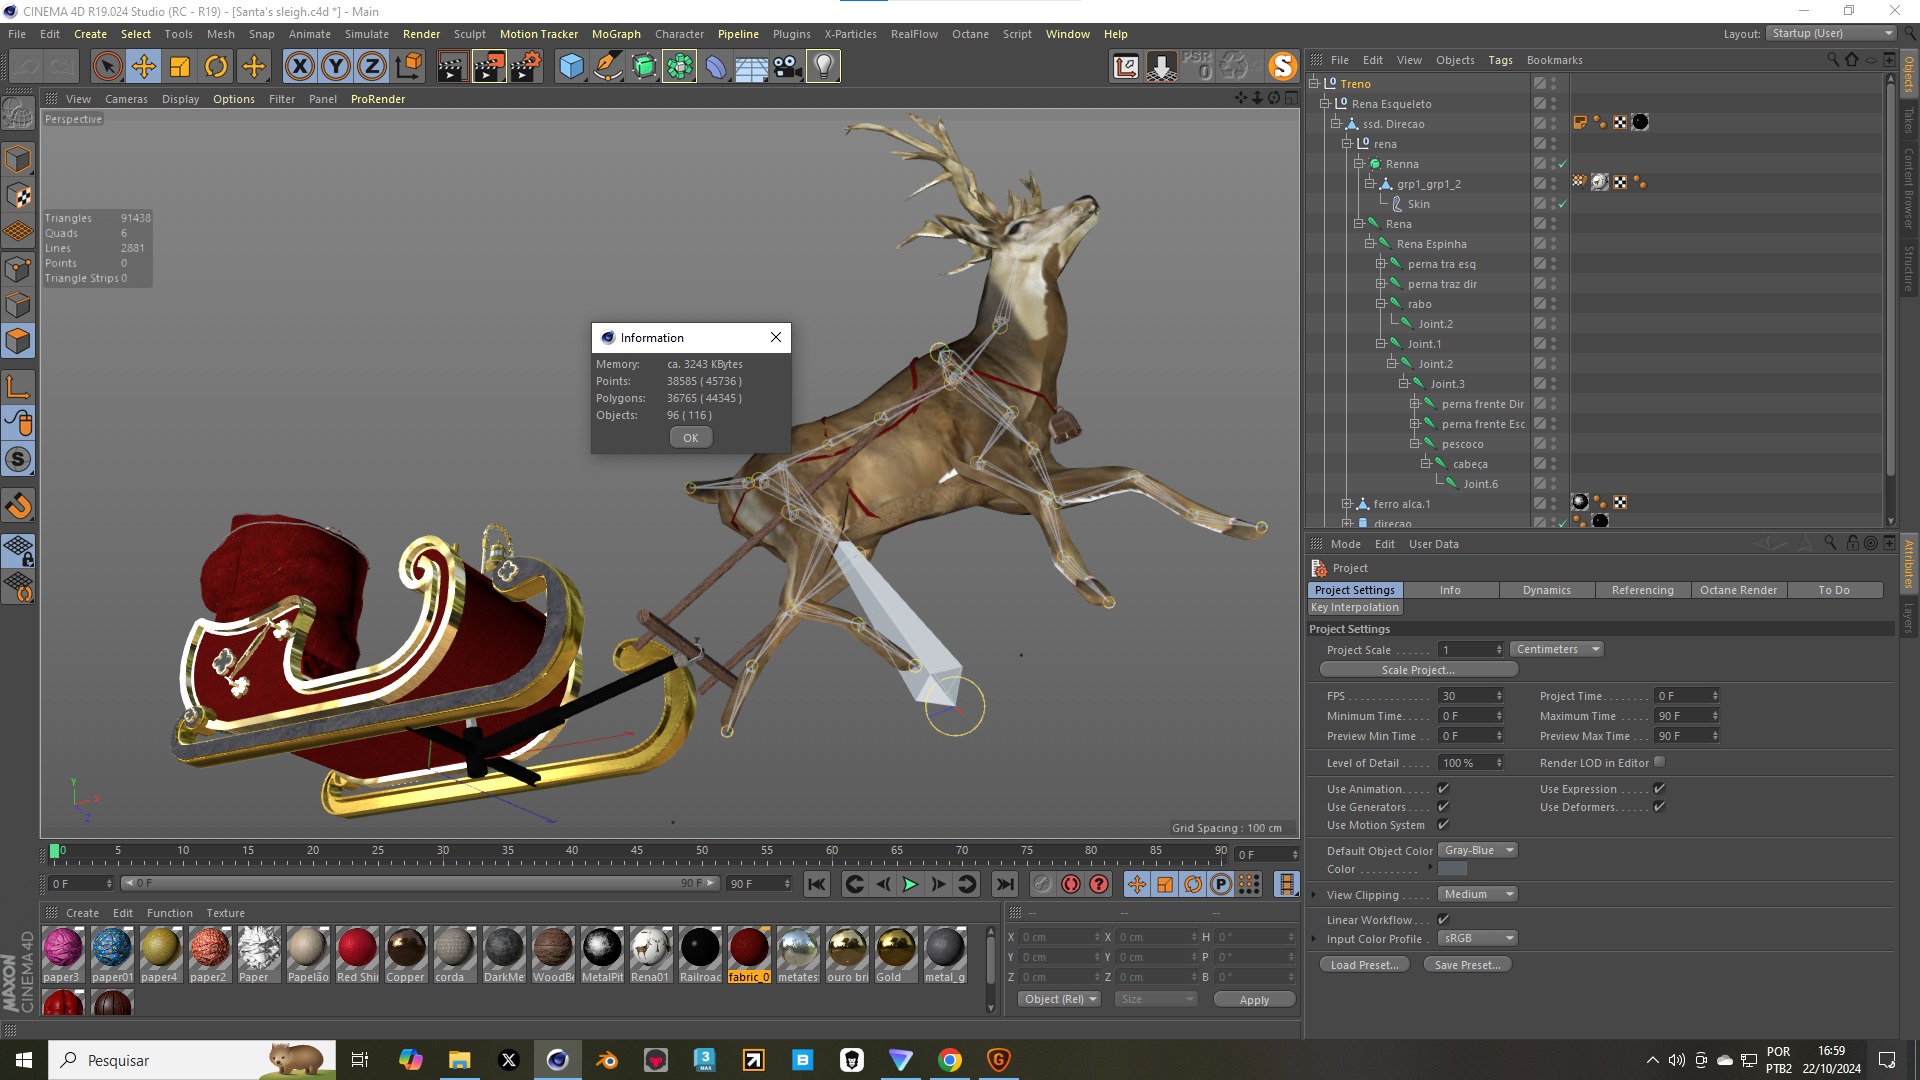Viewport: 1920px width, 1080px height.
Task: Collapse the Rena Espinha tree node
Action: pyautogui.click(x=1370, y=244)
